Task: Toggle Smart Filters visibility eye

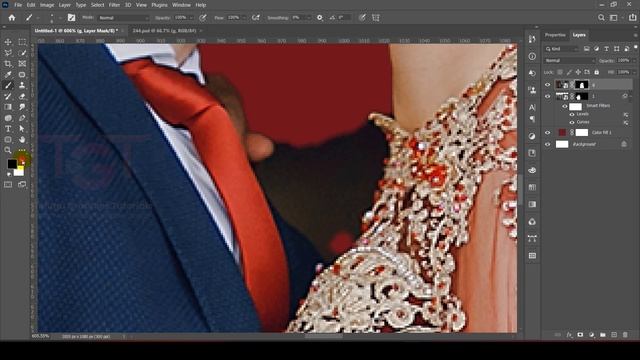Action: [x=565, y=106]
